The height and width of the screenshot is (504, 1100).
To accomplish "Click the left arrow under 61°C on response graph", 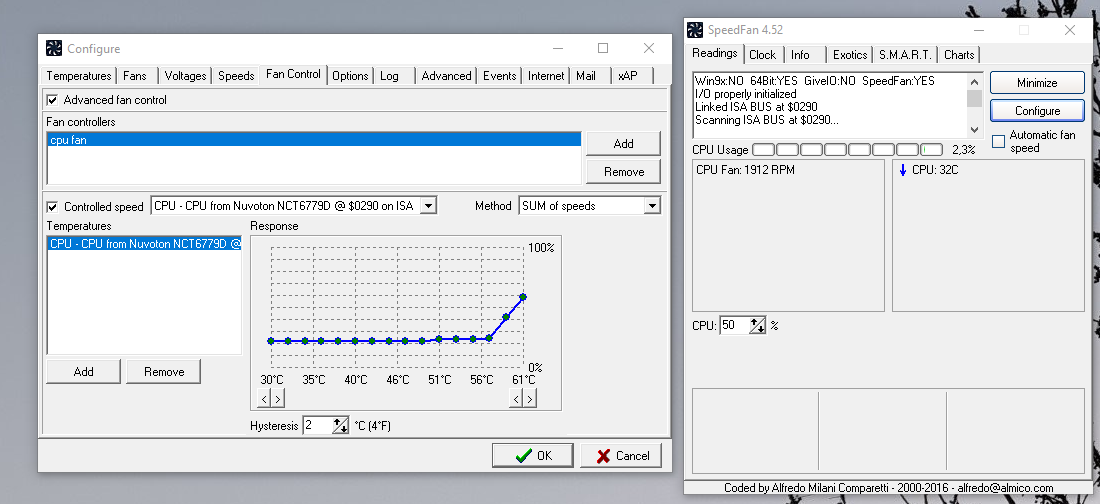I will tap(516, 399).
